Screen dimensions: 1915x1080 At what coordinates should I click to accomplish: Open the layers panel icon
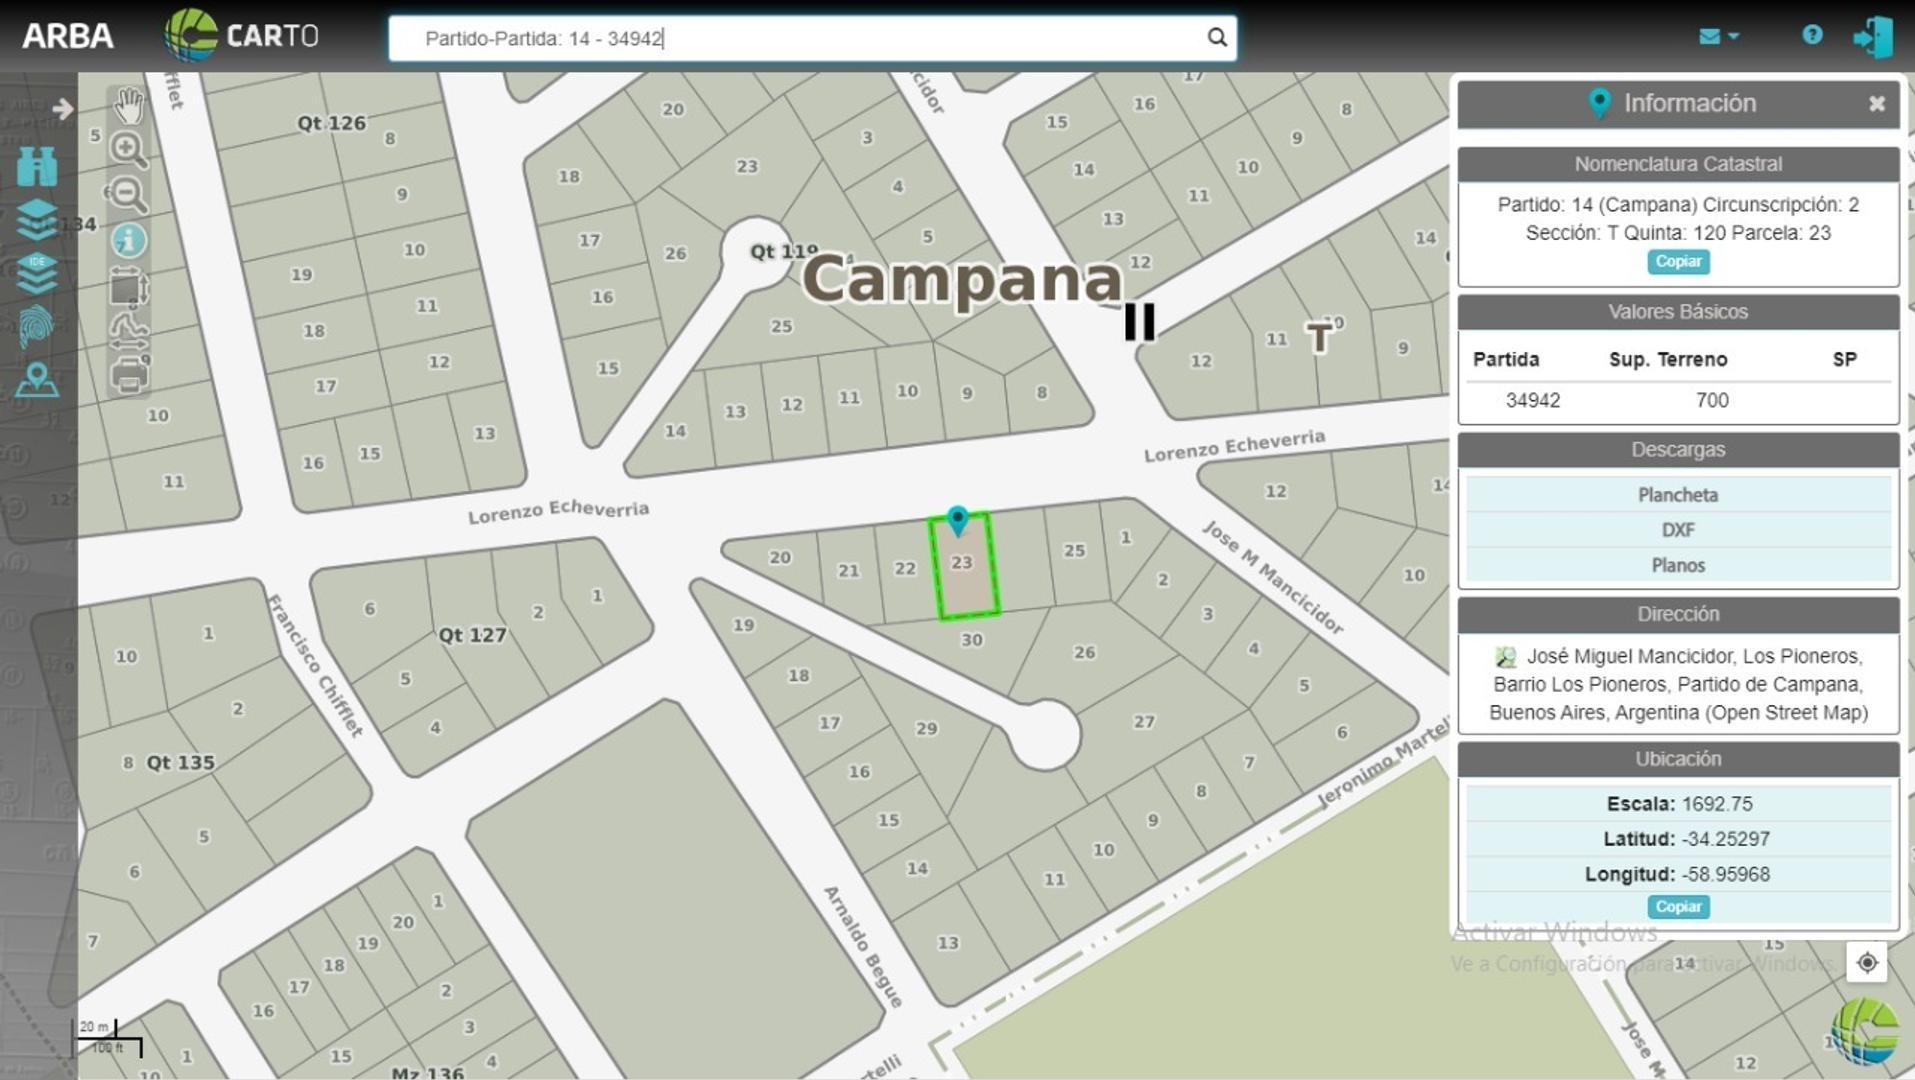point(37,219)
